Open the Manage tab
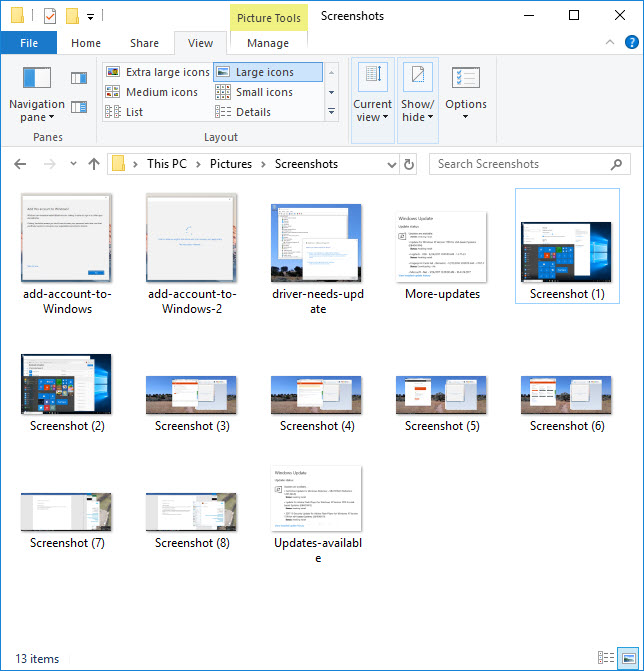Viewport: 644px width, 671px height. point(268,43)
